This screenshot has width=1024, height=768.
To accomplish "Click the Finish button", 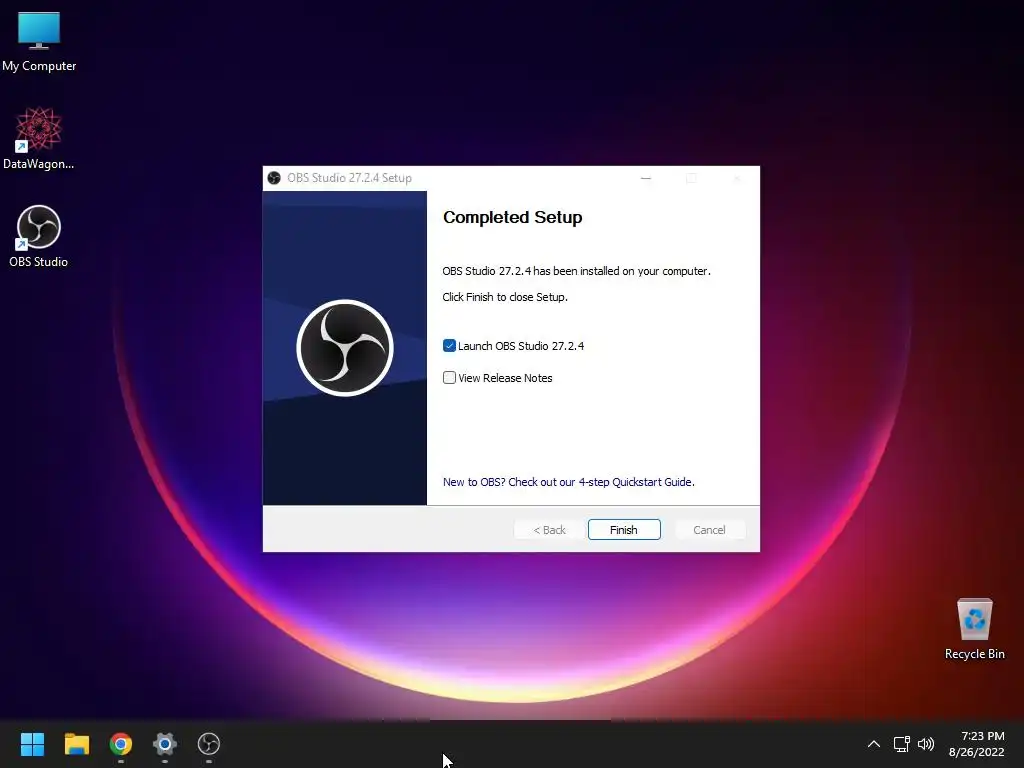I will (x=624, y=530).
